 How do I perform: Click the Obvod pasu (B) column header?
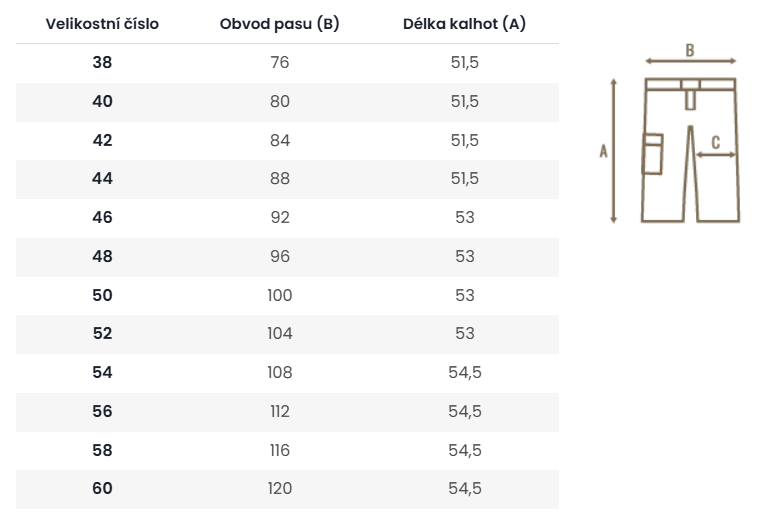[280, 24]
